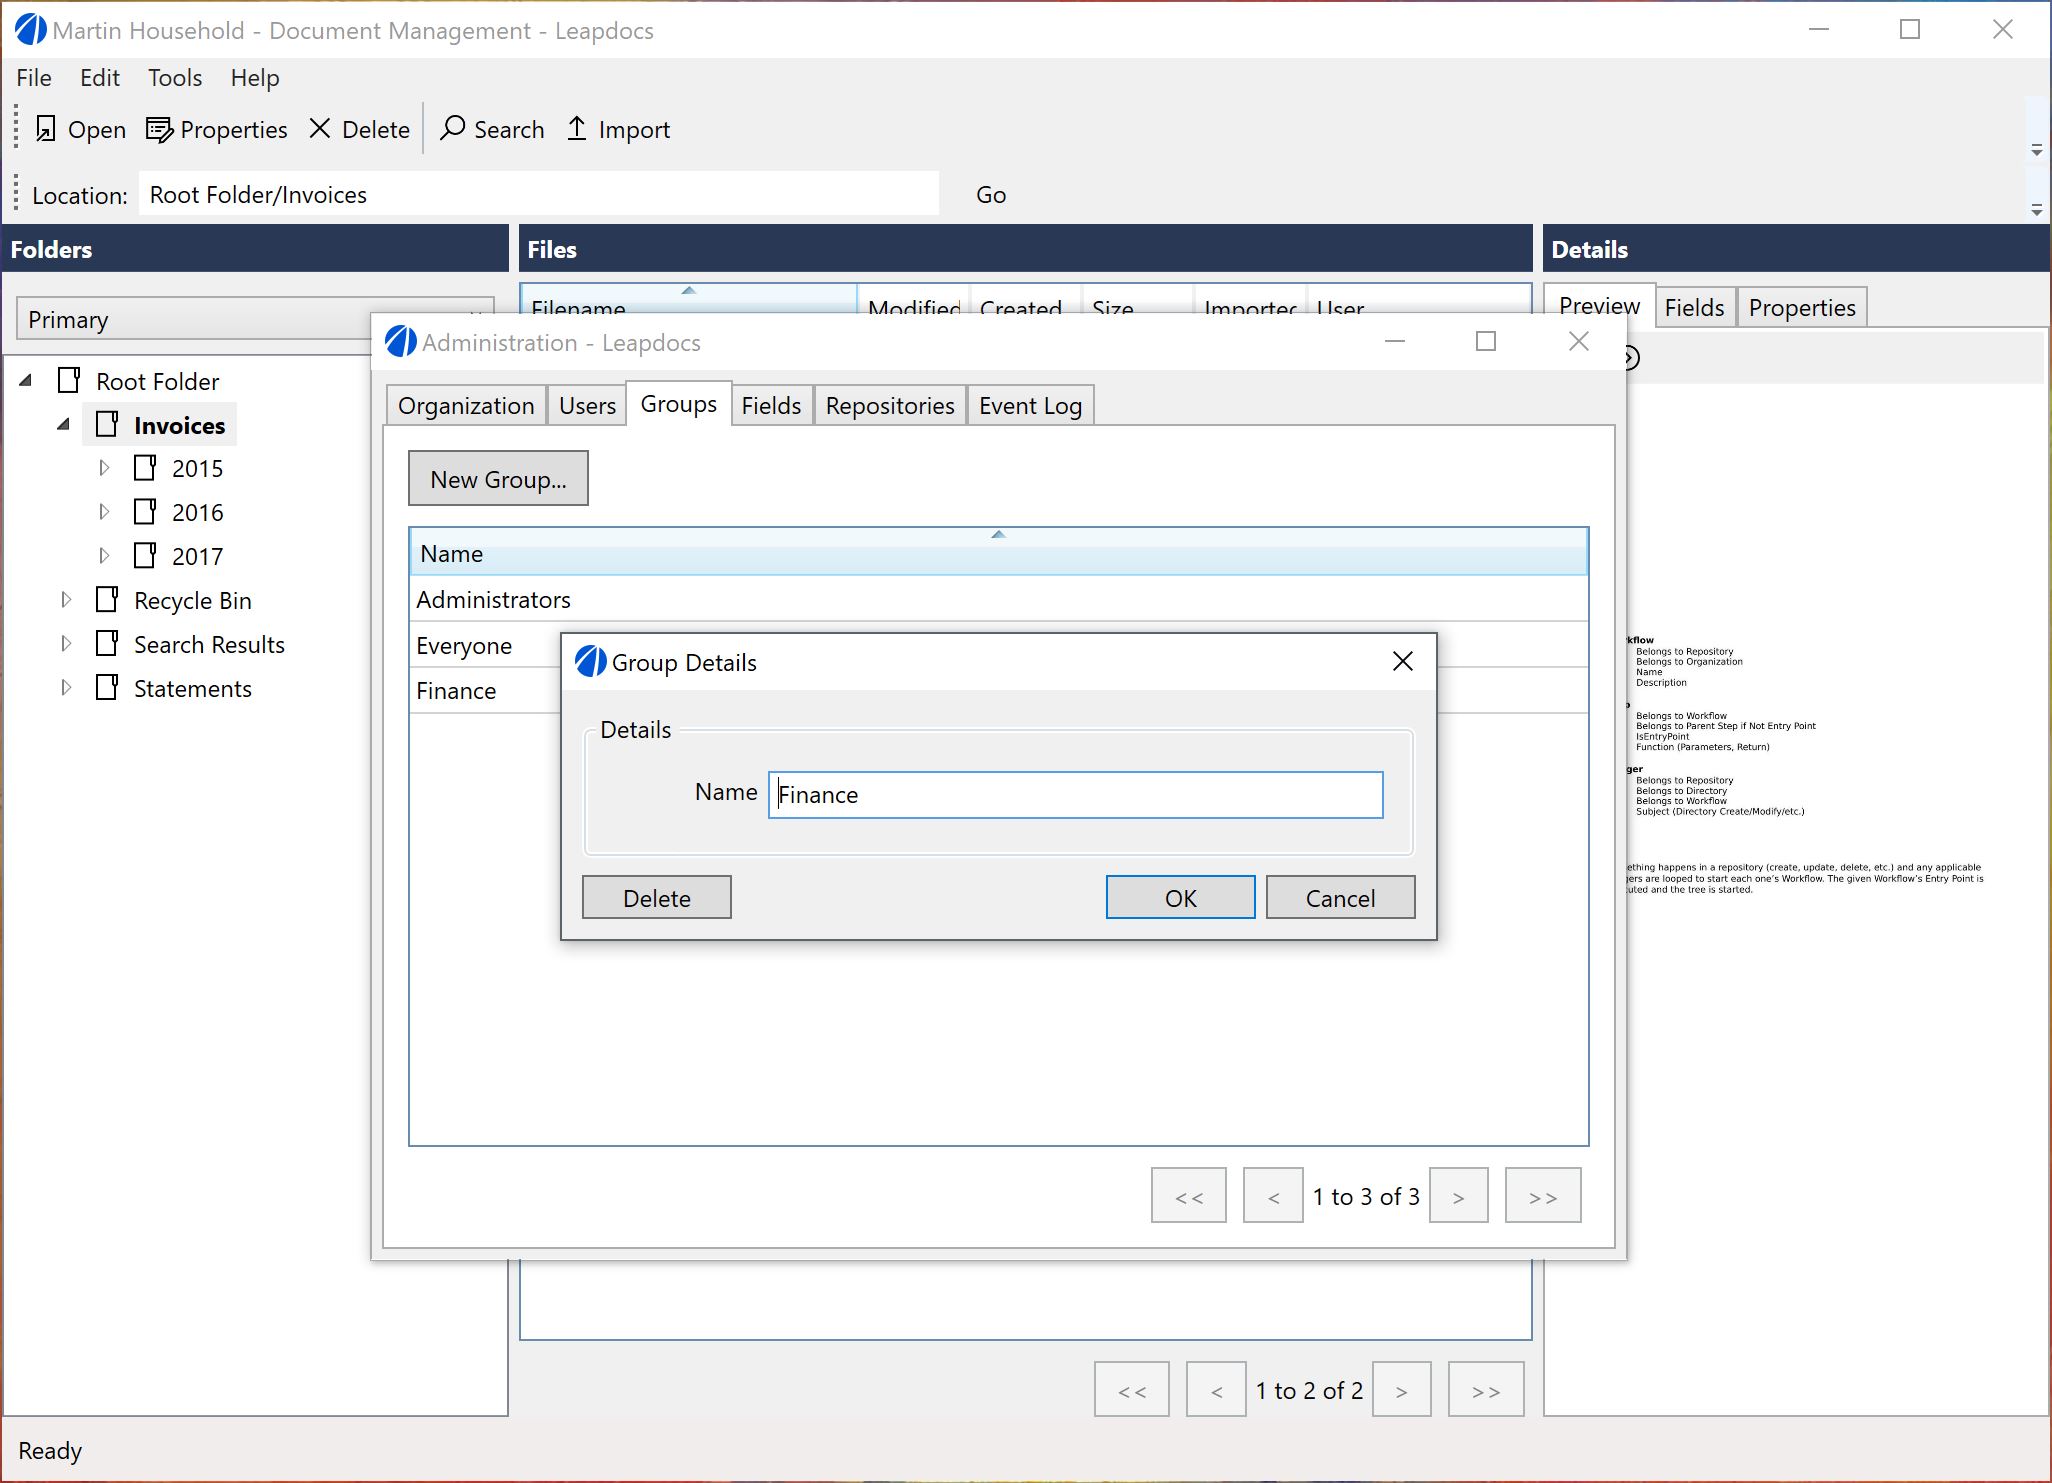Close the Group Details dialog

(x=1403, y=661)
